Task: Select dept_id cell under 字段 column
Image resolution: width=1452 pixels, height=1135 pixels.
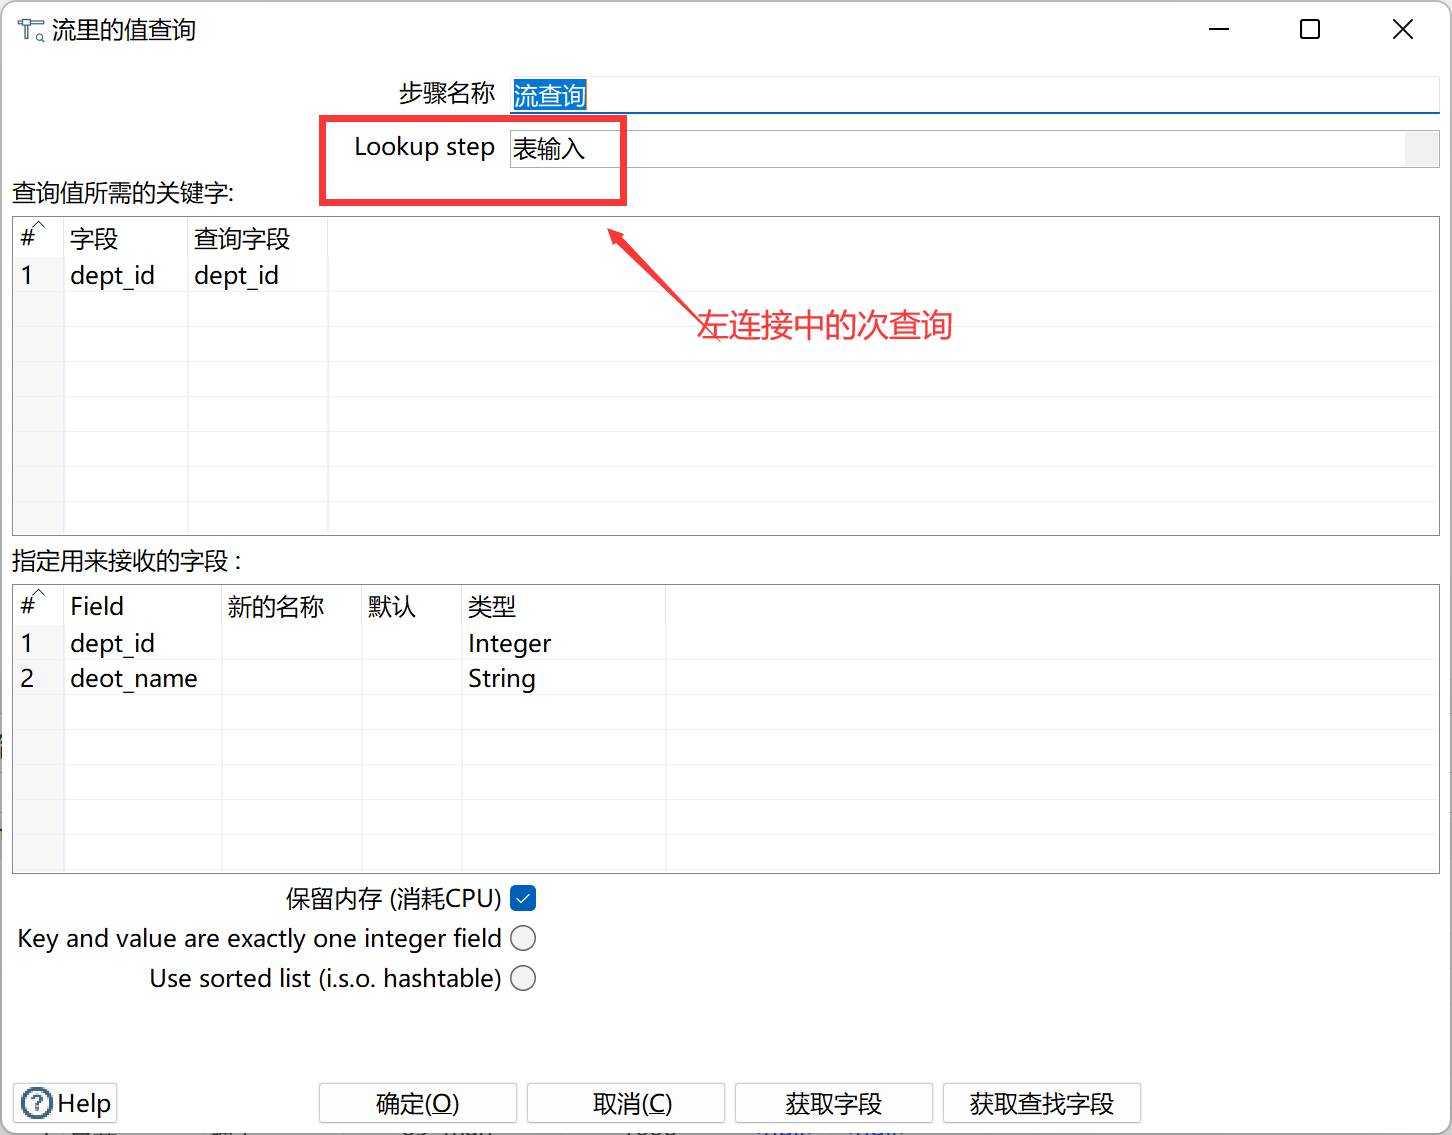Action: (126, 275)
